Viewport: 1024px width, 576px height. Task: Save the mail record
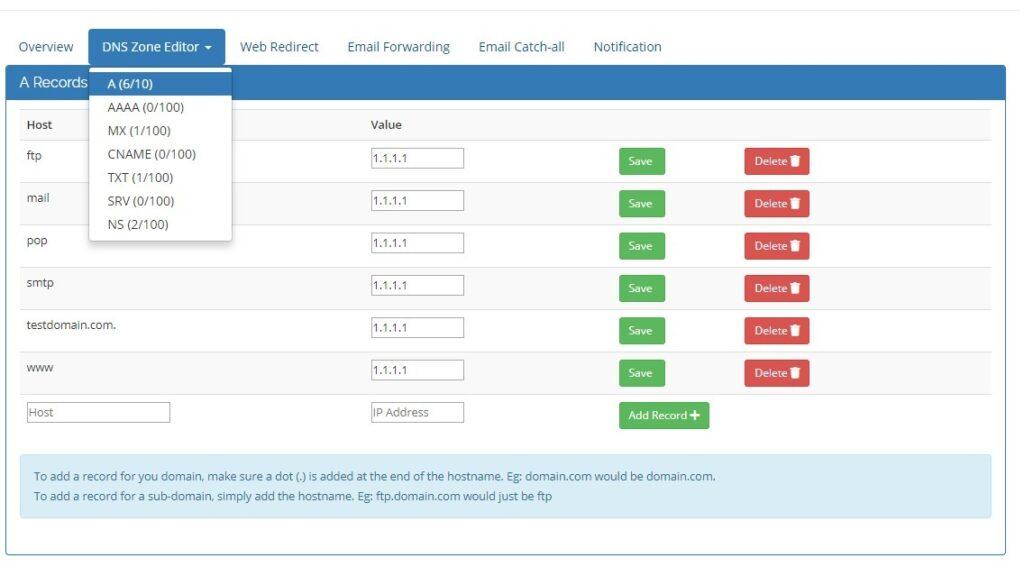(x=641, y=204)
